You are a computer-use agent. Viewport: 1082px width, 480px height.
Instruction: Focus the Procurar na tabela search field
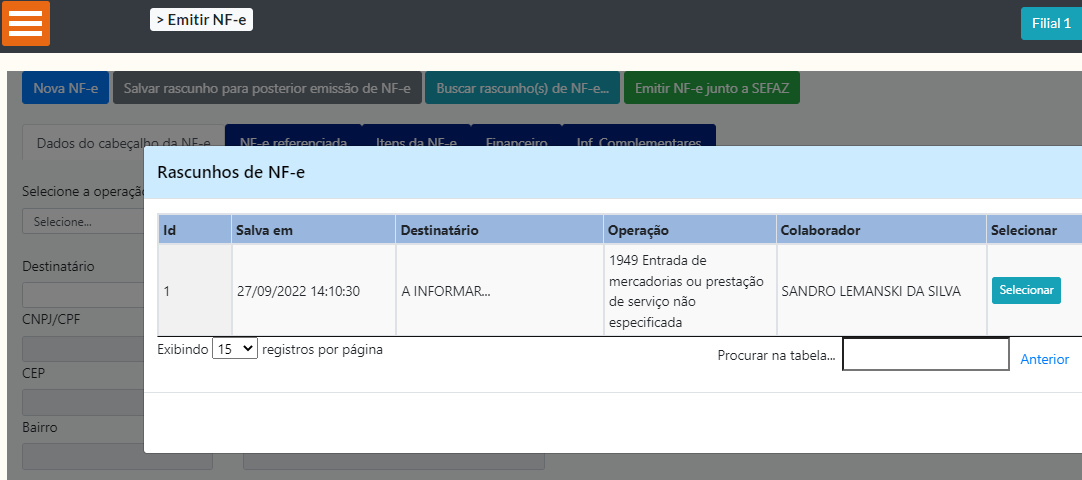(x=925, y=355)
